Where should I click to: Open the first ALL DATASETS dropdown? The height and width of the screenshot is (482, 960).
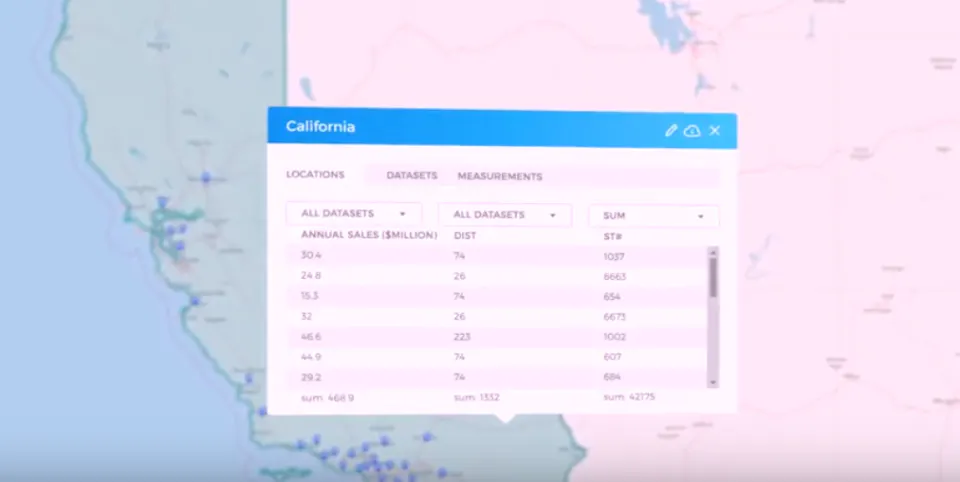coord(354,214)
